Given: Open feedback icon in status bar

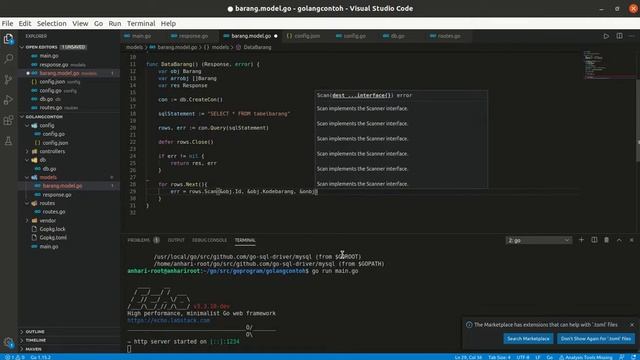Looking at the screenshot, I should pyautogui.click(x=622, y=357).
